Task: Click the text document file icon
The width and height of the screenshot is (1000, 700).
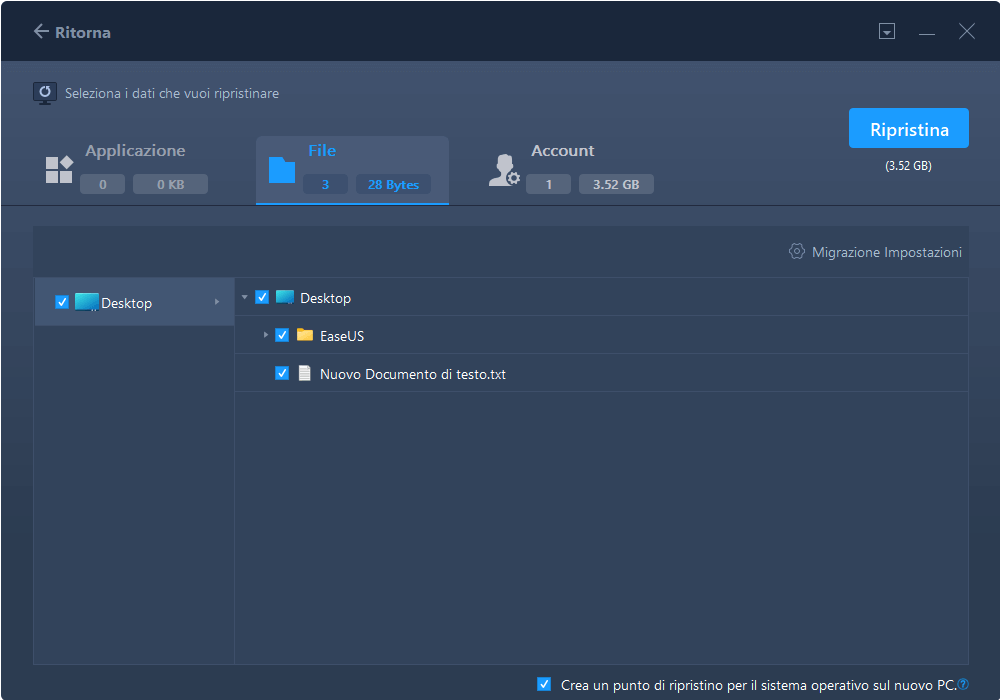Action: (x=304, y=373)
